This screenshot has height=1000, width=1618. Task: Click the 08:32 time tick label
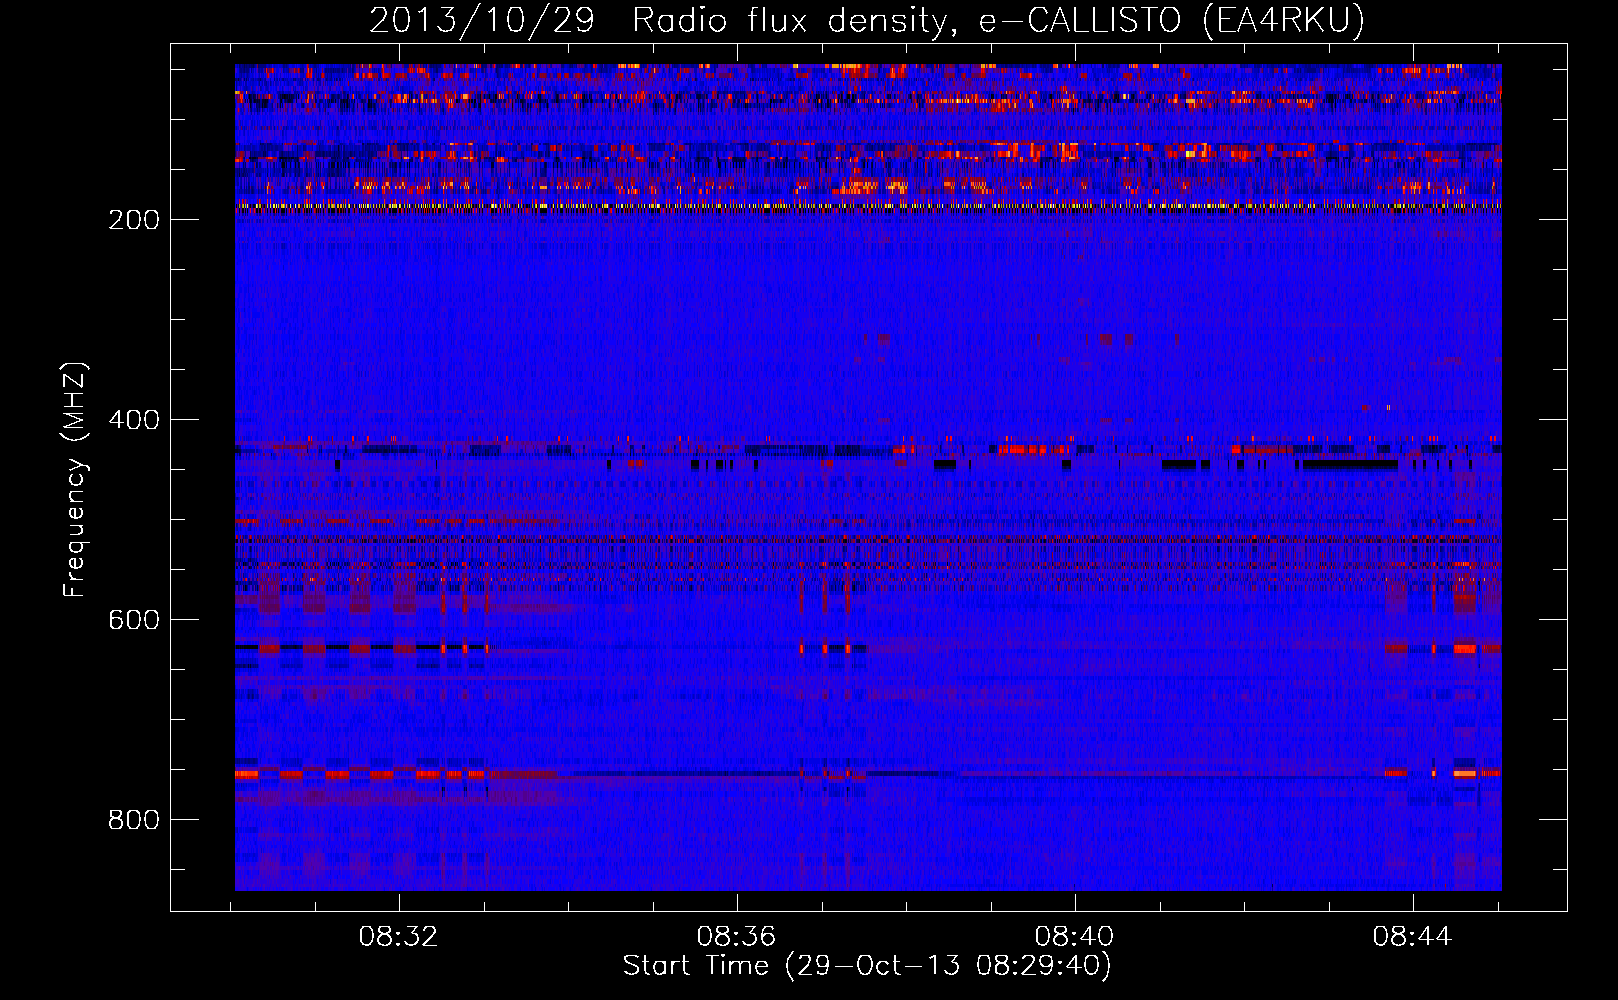coord(399,937)
